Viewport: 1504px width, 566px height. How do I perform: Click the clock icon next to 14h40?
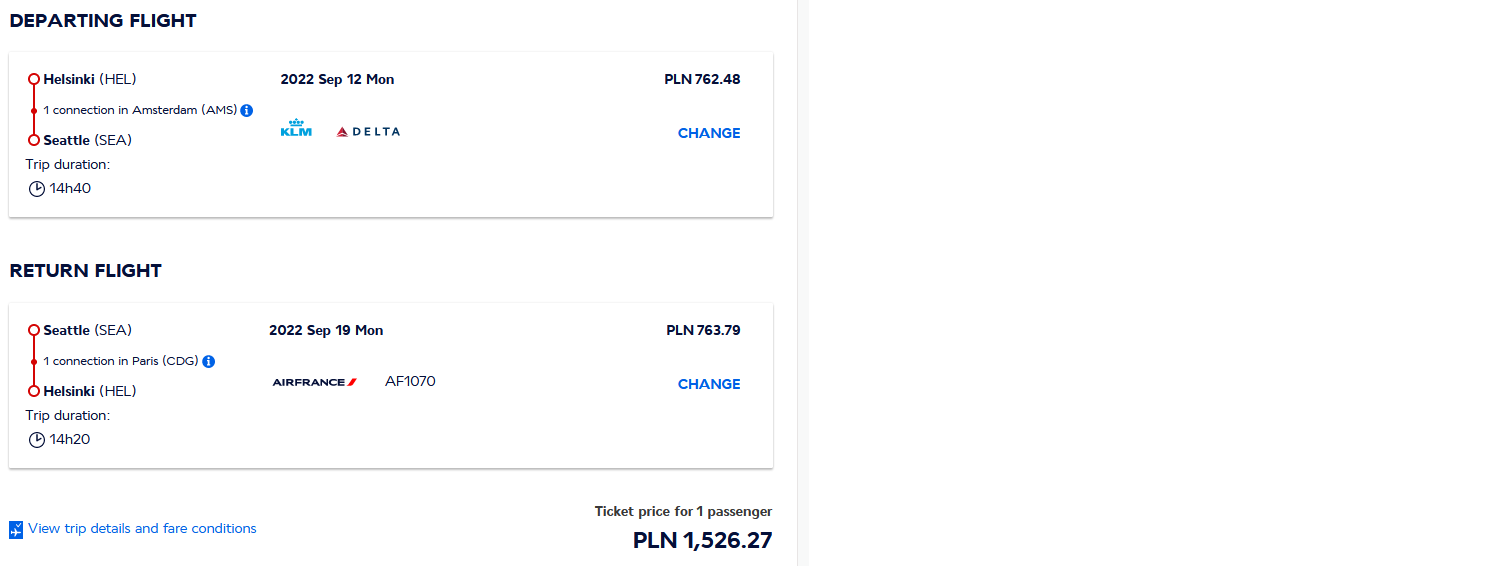tap(37, 189)
